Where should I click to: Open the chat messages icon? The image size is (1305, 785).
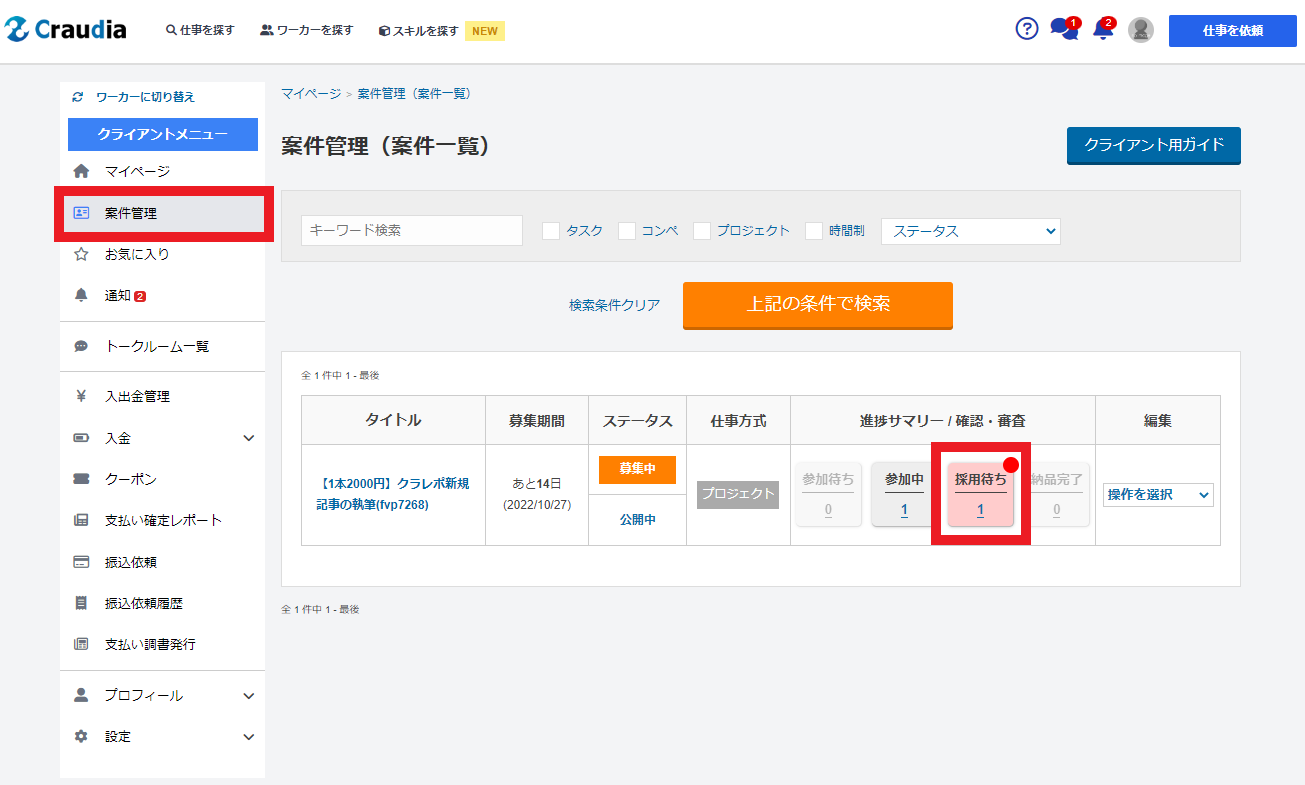tap(1064, 30)
